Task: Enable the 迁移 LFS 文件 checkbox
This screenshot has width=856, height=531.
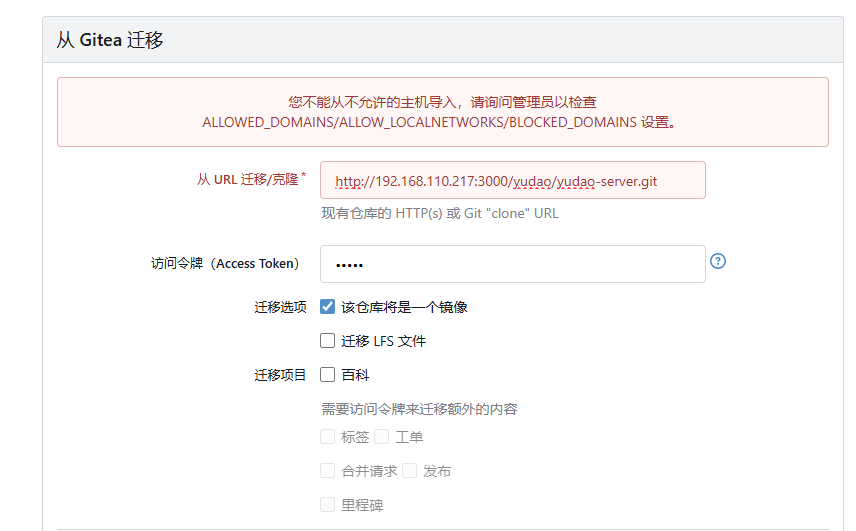Action: (328, 341)
